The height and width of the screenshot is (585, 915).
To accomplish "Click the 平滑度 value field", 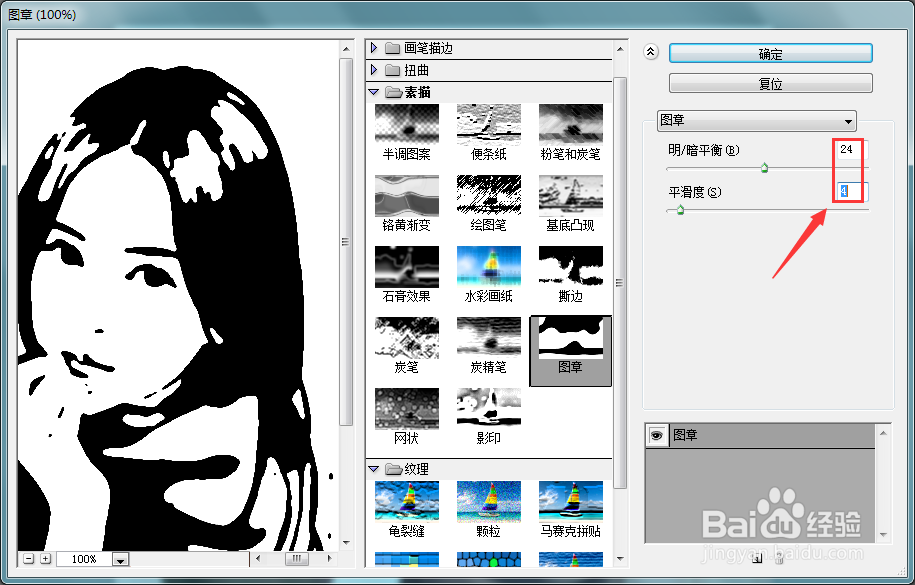I will (853, 191).
